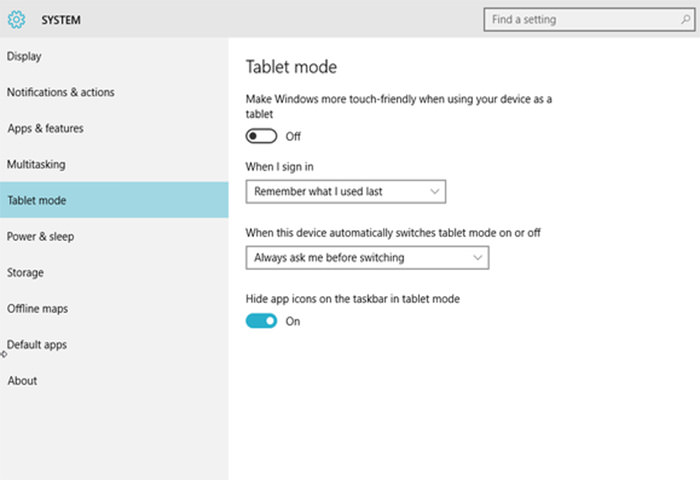Show the About page
This screenshot has width=700, height=480.
tap(22, 380)
